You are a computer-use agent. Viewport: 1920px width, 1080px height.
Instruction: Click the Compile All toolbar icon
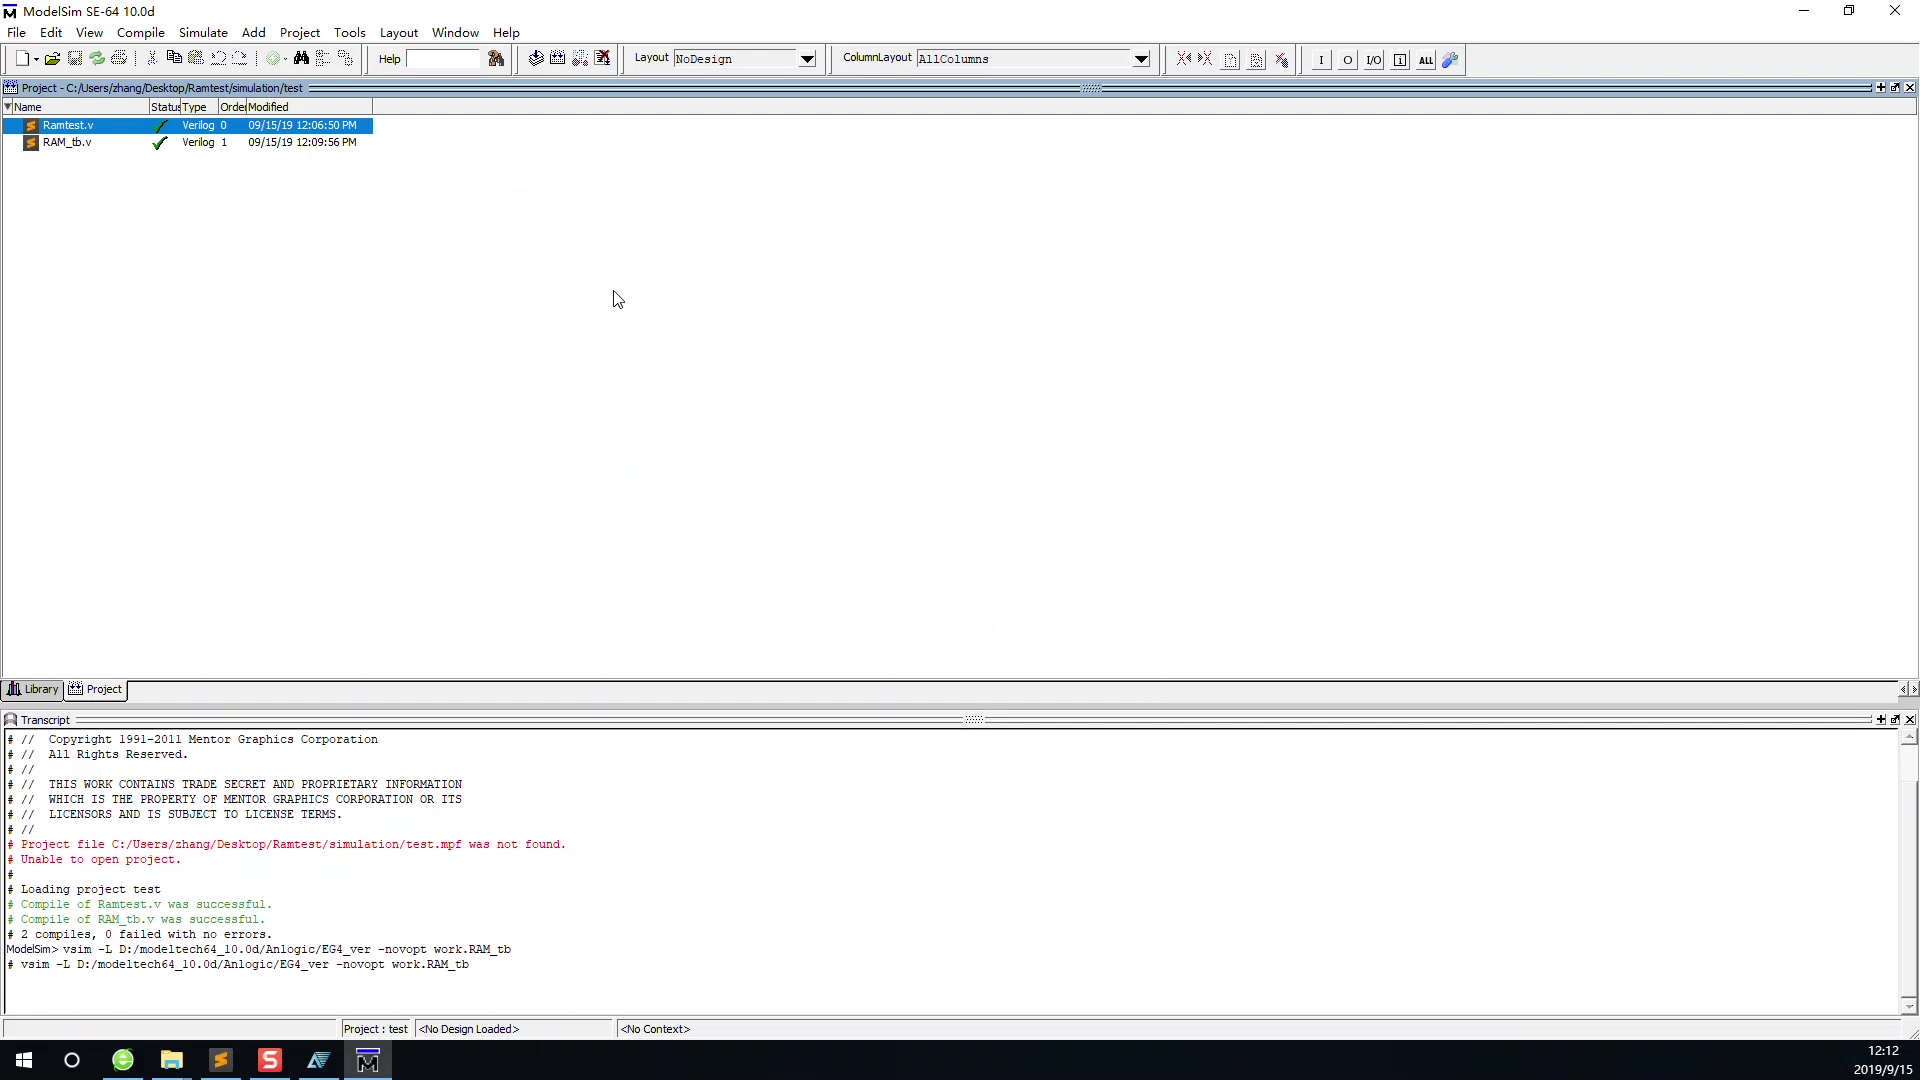(x=558, y=59)
